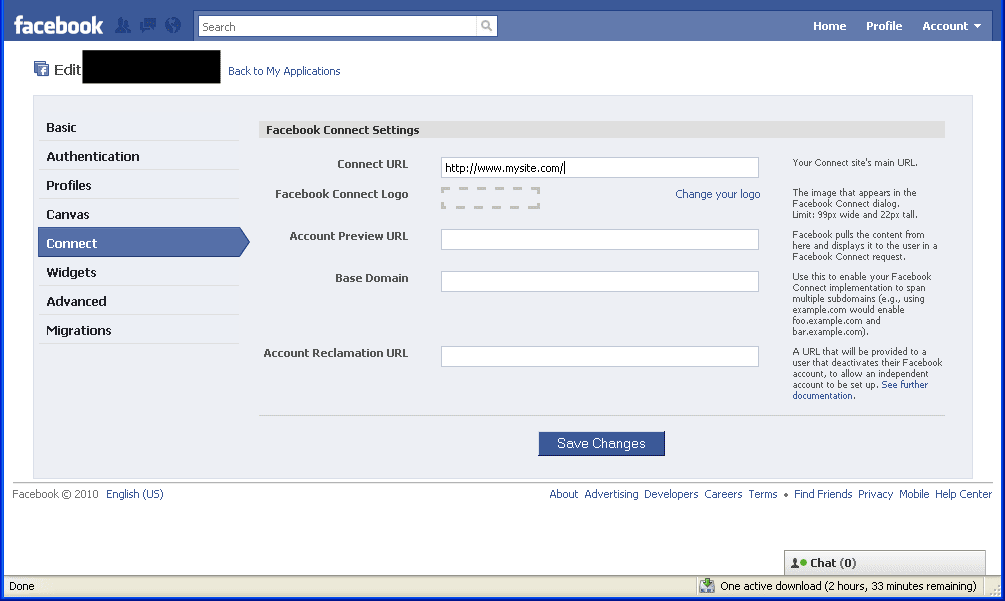Click the application edit icon beside Edit
This screenshot has height=601, width=1005.
[x=41, y=69]
